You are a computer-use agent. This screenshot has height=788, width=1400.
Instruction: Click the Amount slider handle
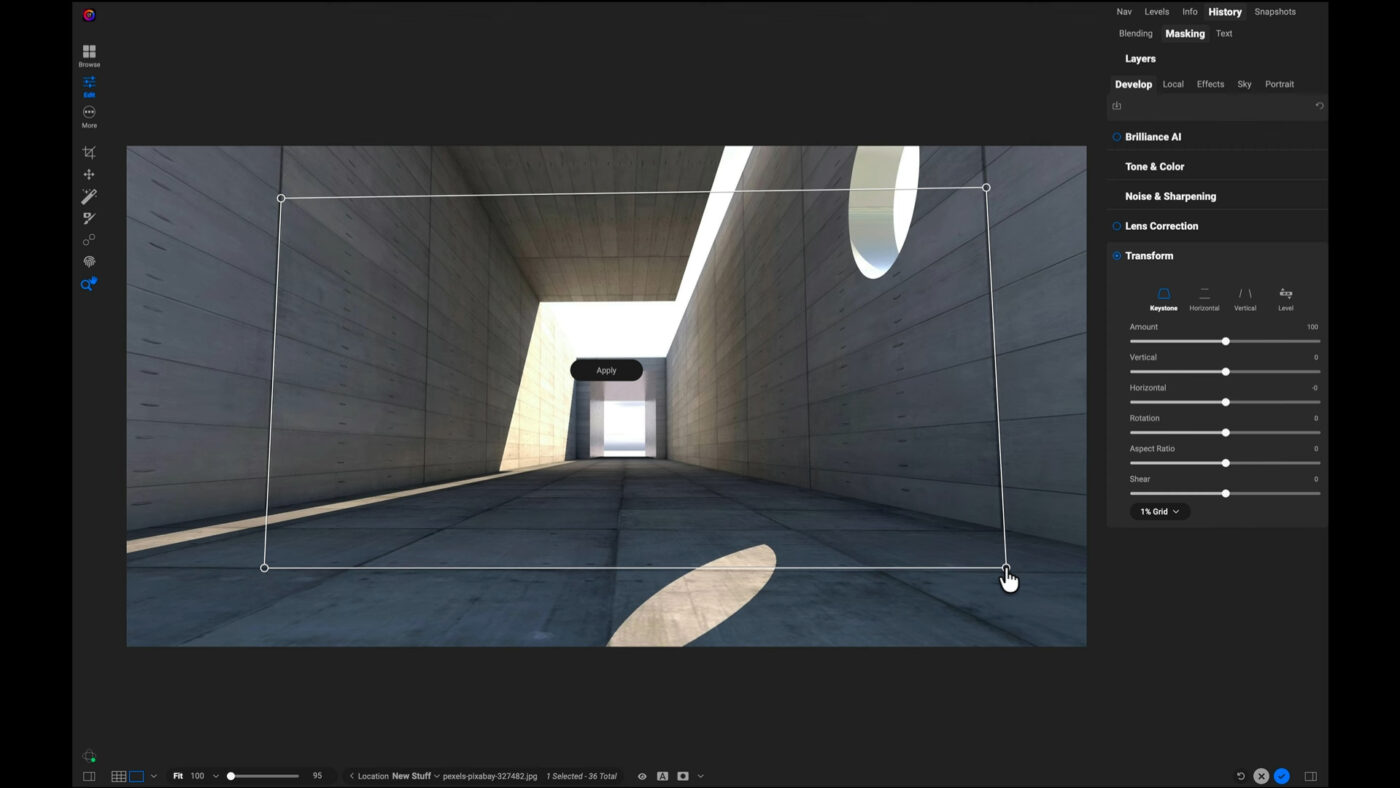[1225, 342]
